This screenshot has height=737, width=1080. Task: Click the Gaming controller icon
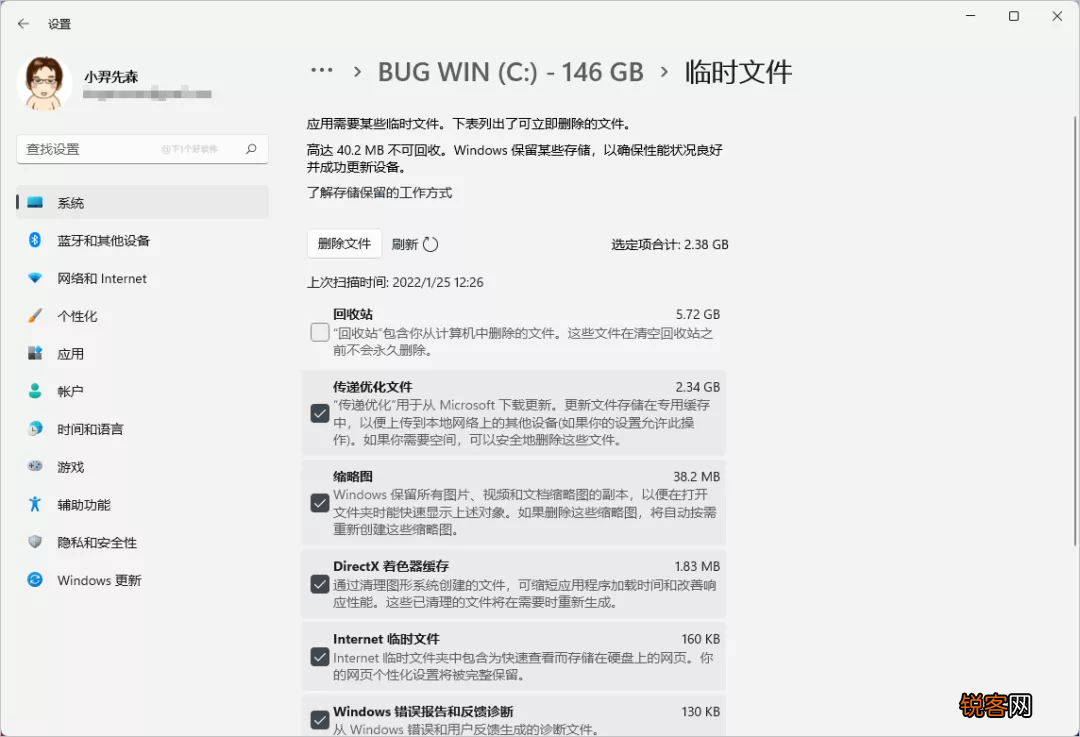(x=35, y=466)
